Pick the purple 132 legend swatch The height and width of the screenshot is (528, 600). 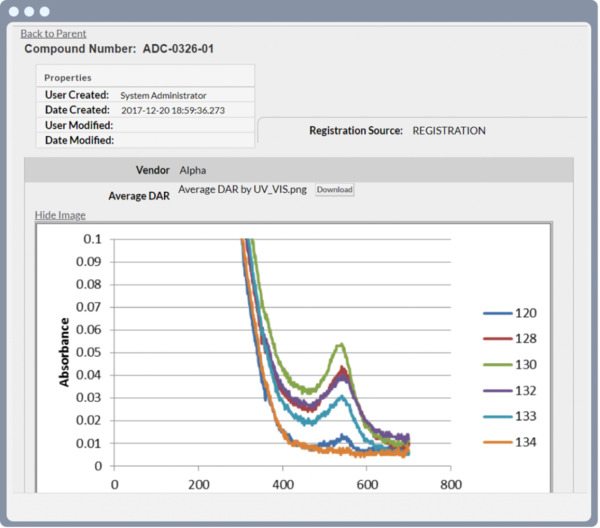tap(497, 390)
